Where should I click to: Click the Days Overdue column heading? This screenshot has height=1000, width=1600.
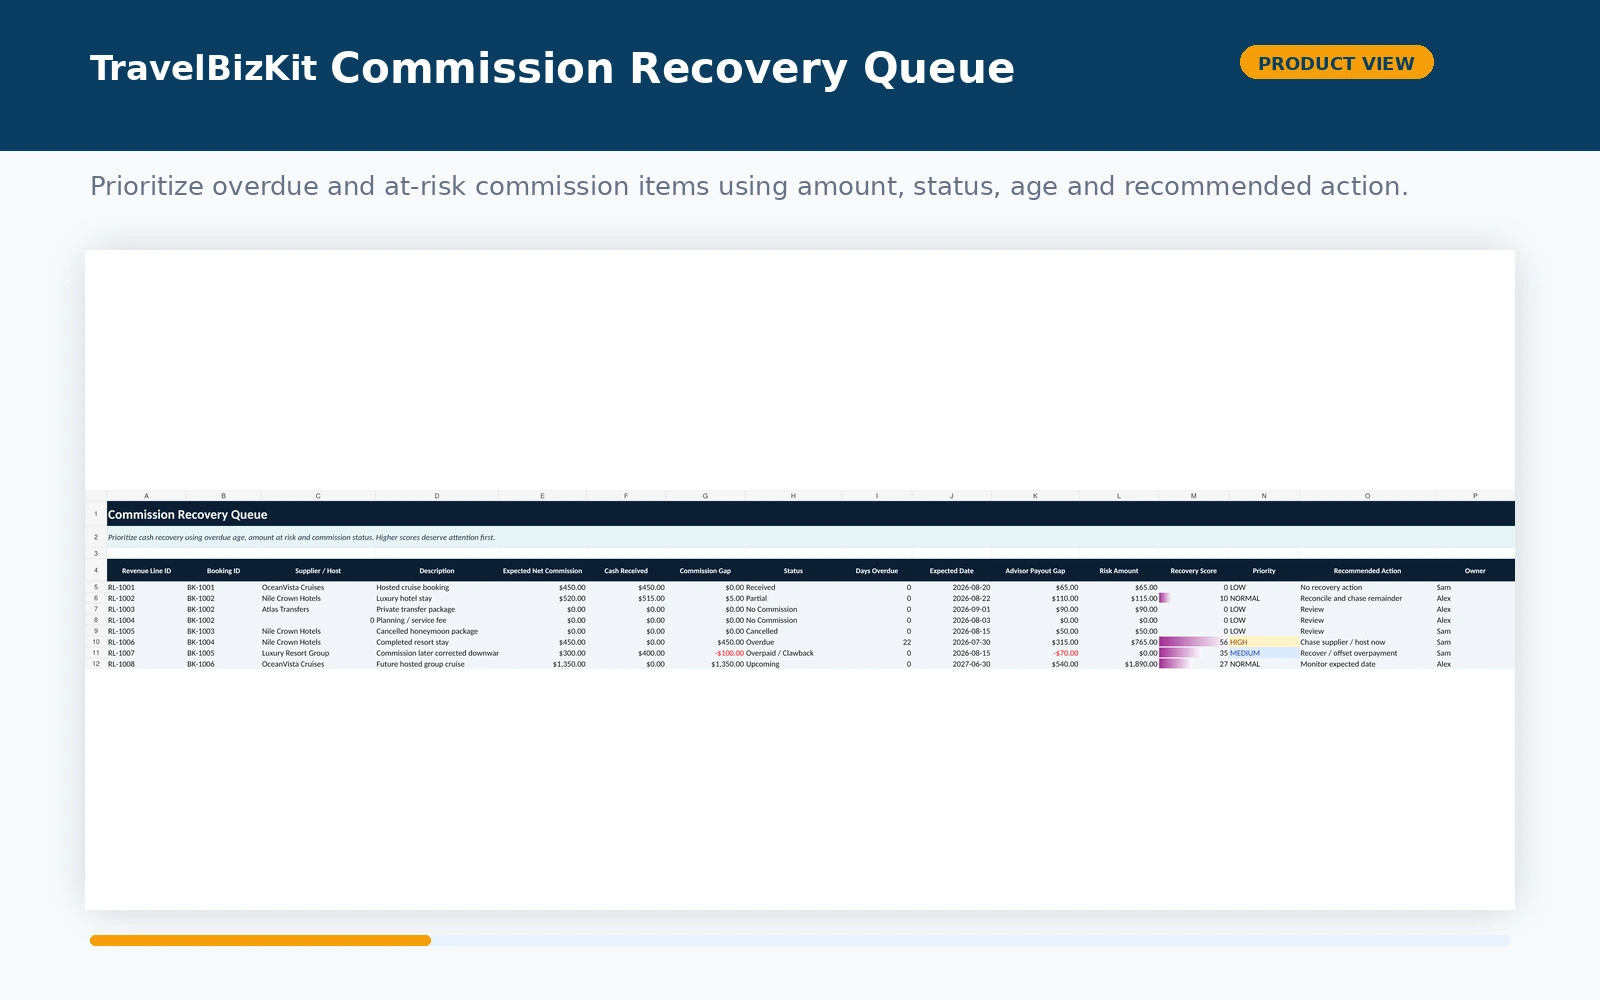click(x=877, y=571)
